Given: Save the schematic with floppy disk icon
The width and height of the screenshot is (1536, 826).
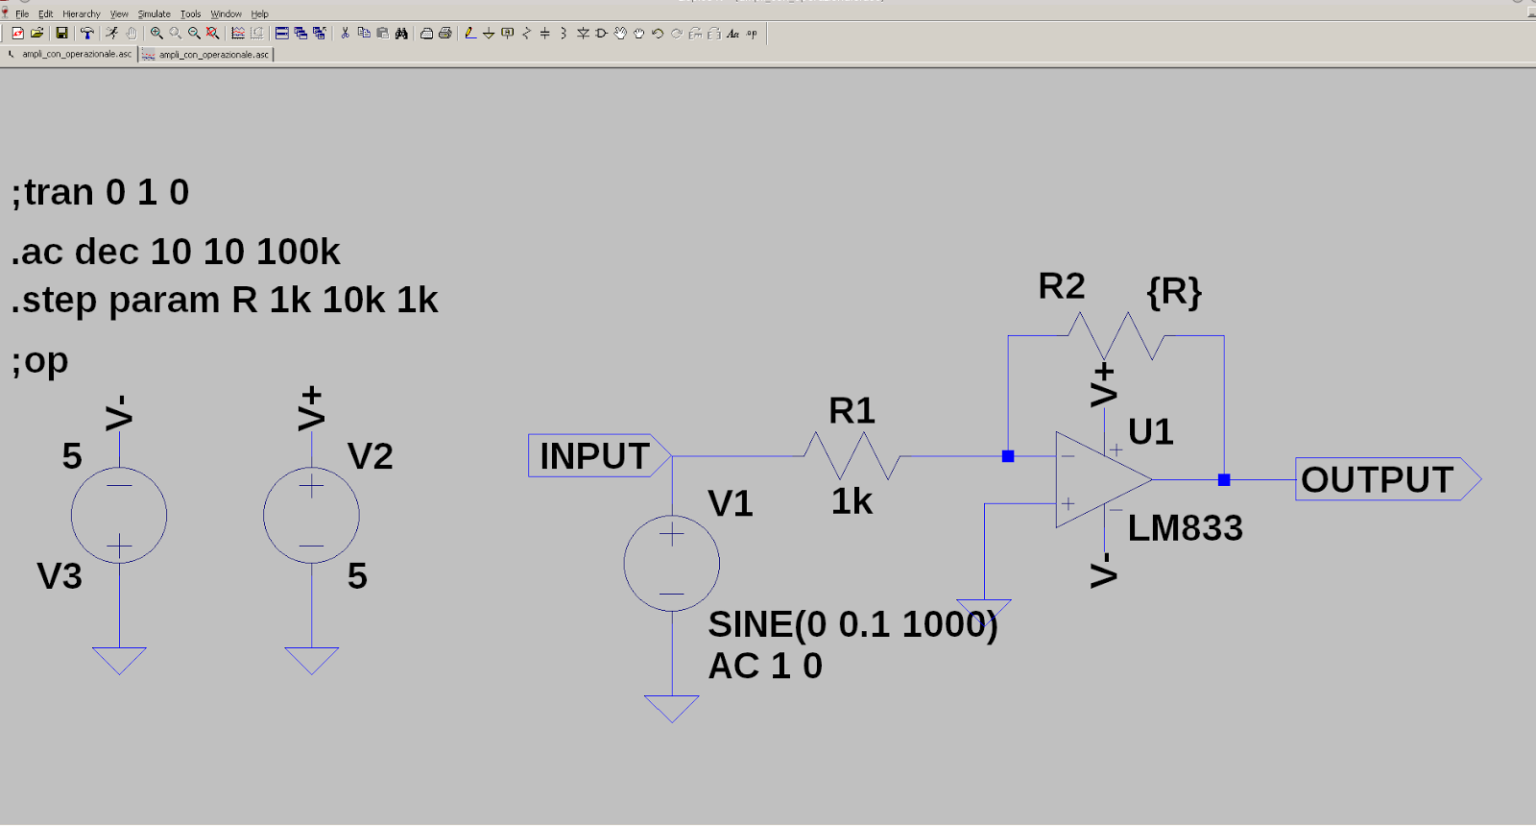Looking at the screenshot, I should tap(61, 33).
